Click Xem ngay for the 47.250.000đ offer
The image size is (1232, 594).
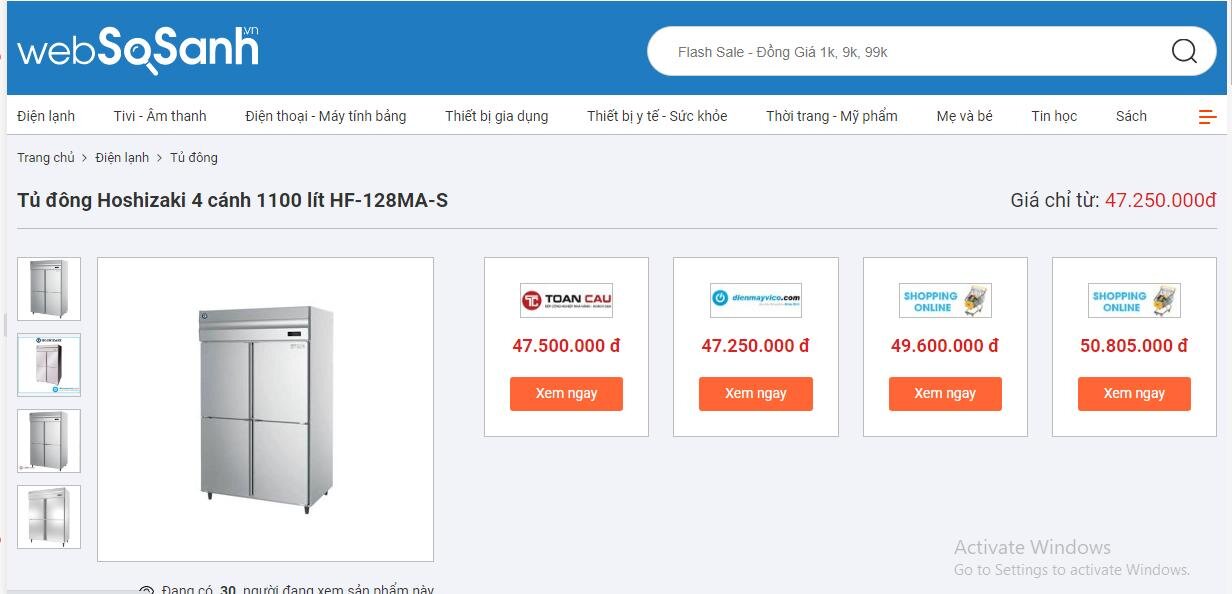[x=755, y=393]
